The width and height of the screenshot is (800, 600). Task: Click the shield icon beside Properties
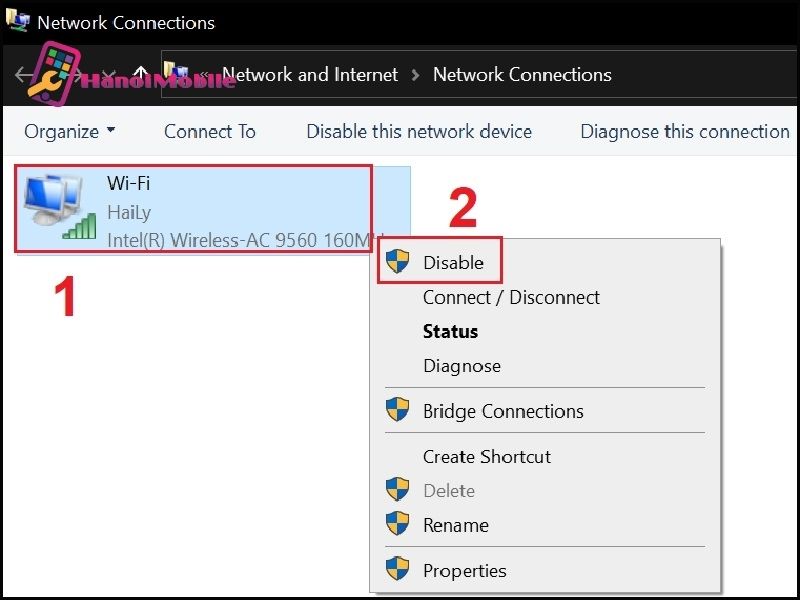pos(397,569)
